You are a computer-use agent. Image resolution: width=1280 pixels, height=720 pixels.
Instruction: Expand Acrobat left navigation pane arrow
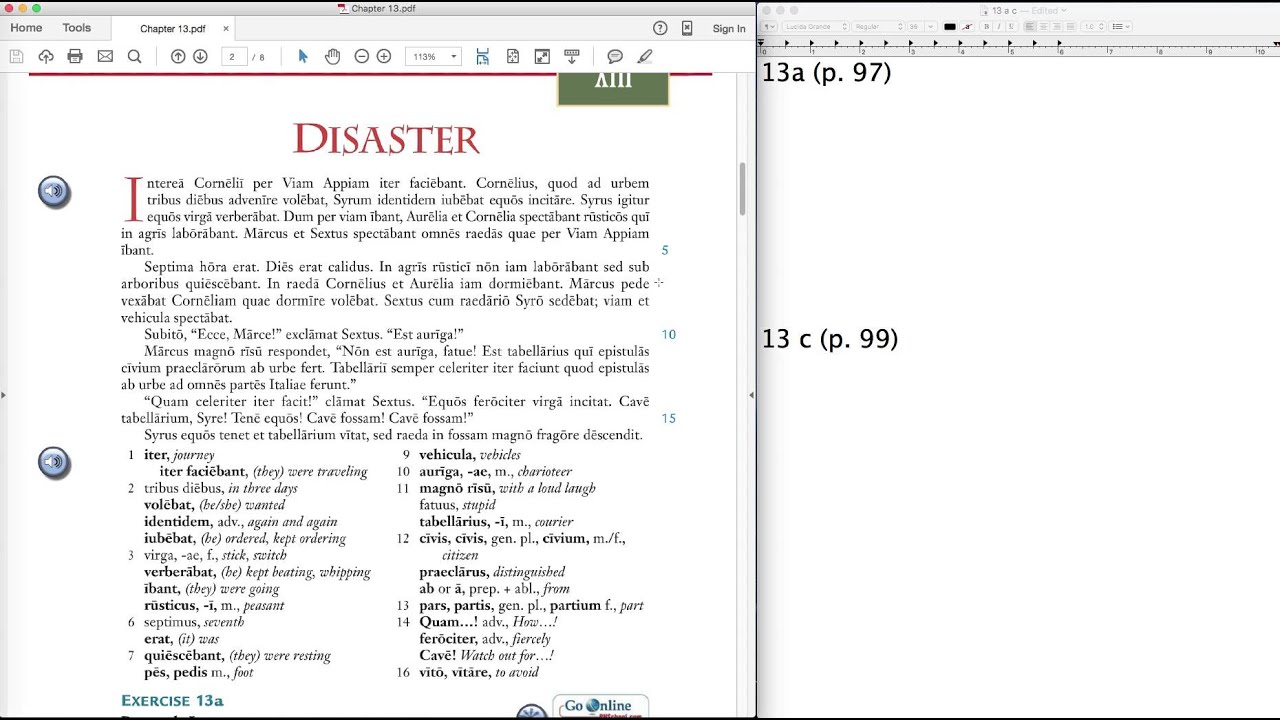[4, 395]
